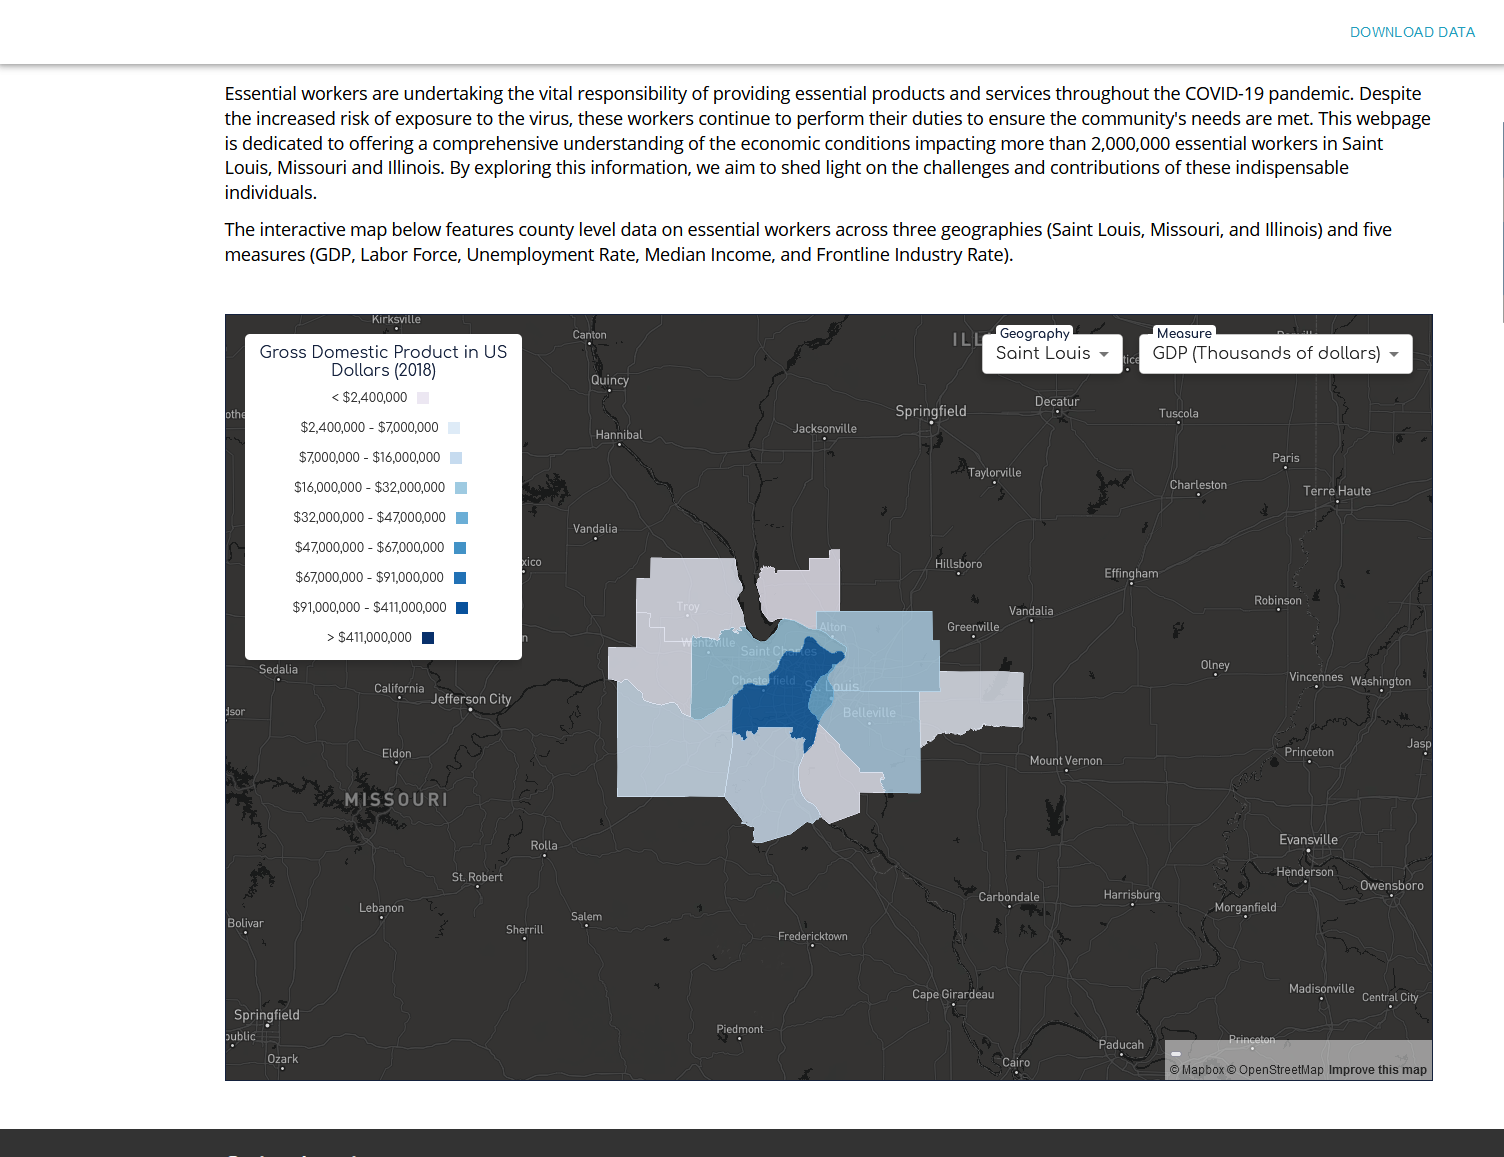
Task: Click the '> $411,000,000' darkest legend swatch
Action: tap(428, 638)
